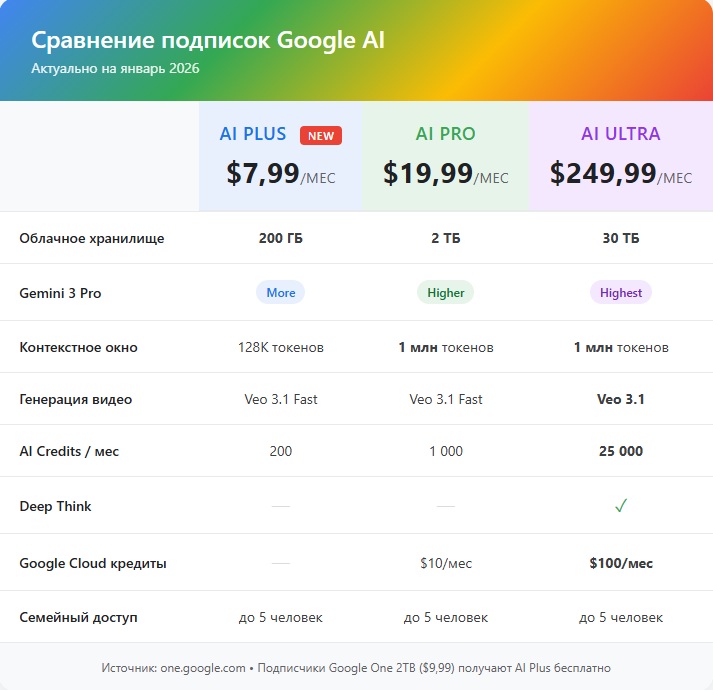Click the Google Cloud credits dash for AI Plus
The width and height of the screenshot is (713, 690).
pyautogui.click(x=281, y=563)
